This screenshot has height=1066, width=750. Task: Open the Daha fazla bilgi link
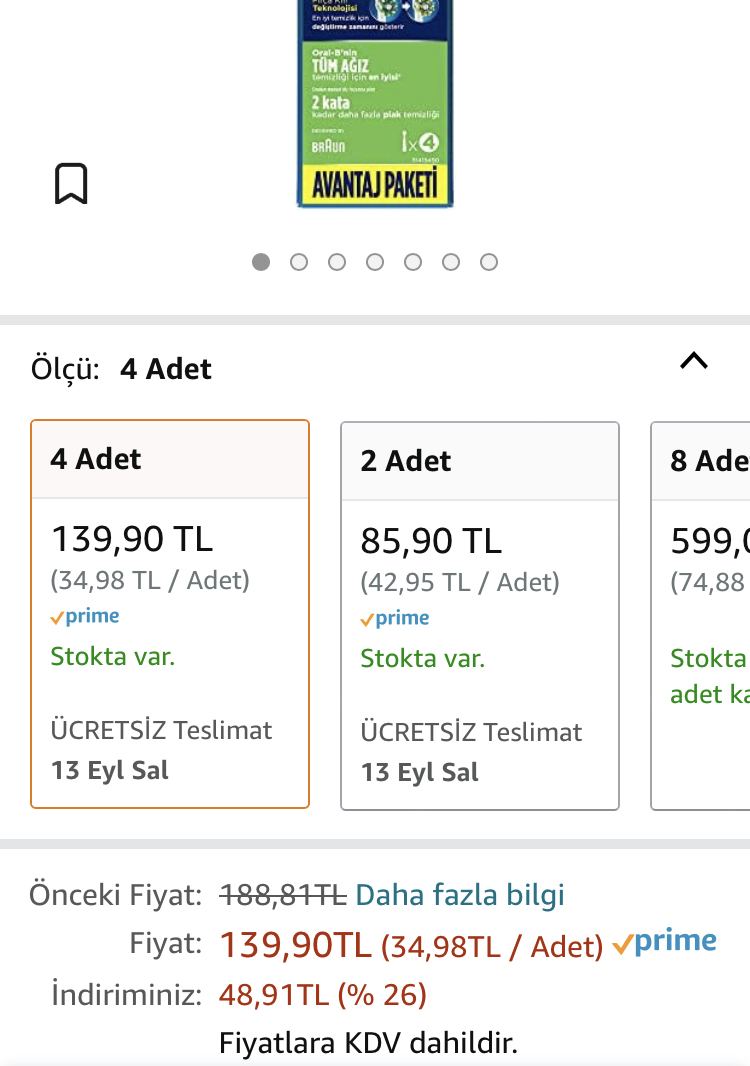pos(460,894)
